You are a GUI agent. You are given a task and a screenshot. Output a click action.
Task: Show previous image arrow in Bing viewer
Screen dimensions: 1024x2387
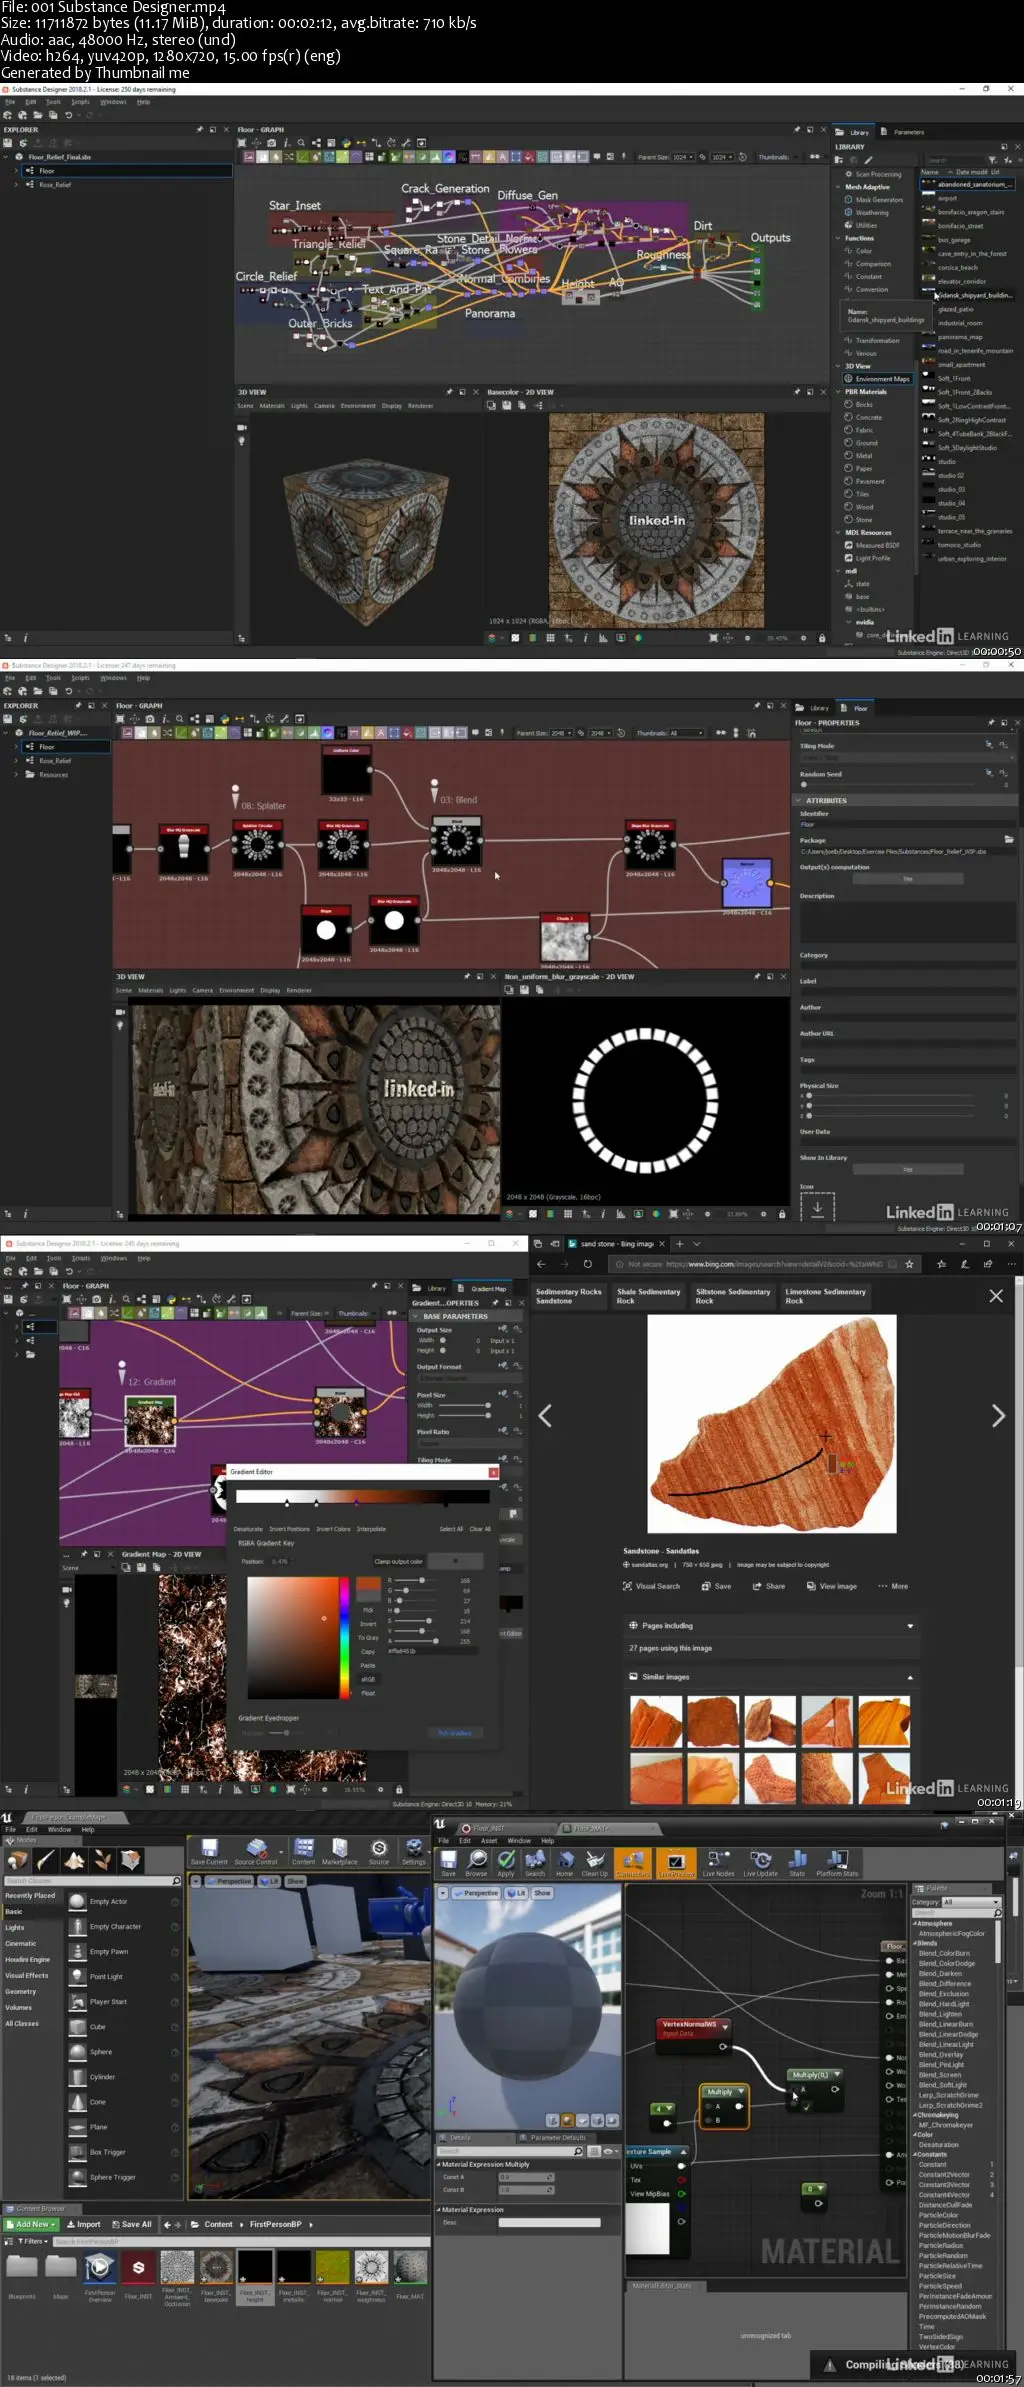click(545, 1415)
